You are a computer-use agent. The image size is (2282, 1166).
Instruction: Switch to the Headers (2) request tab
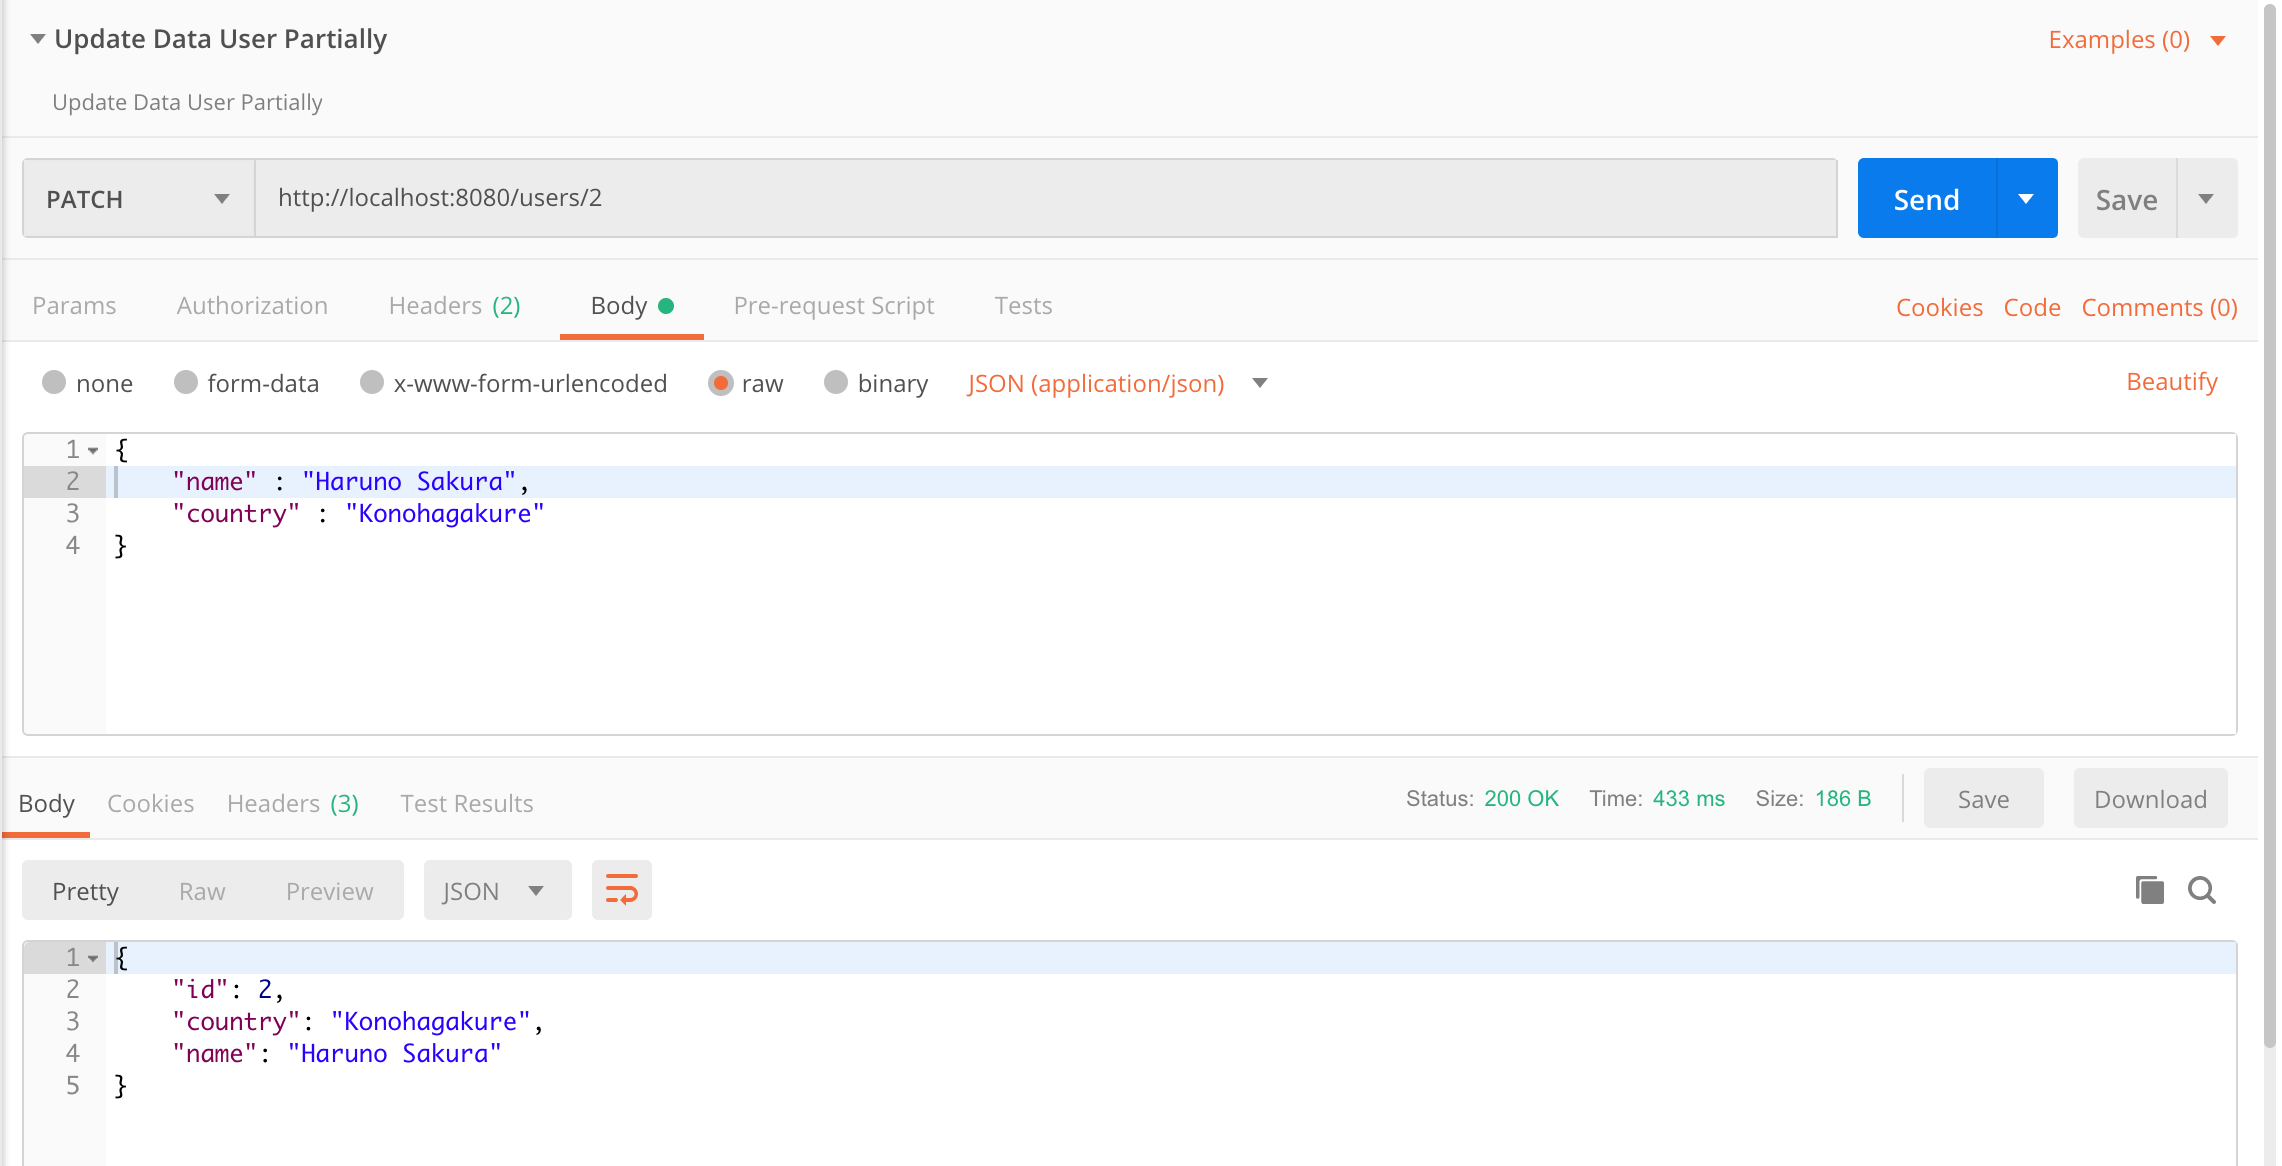click(454, 306)
